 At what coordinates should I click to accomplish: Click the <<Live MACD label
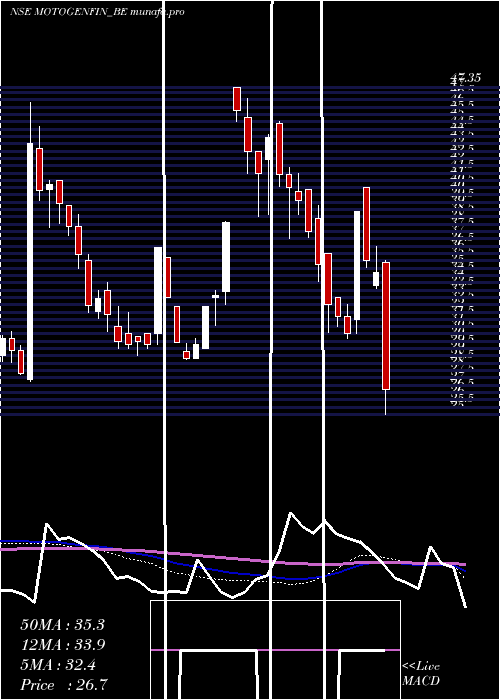[421, 673]
